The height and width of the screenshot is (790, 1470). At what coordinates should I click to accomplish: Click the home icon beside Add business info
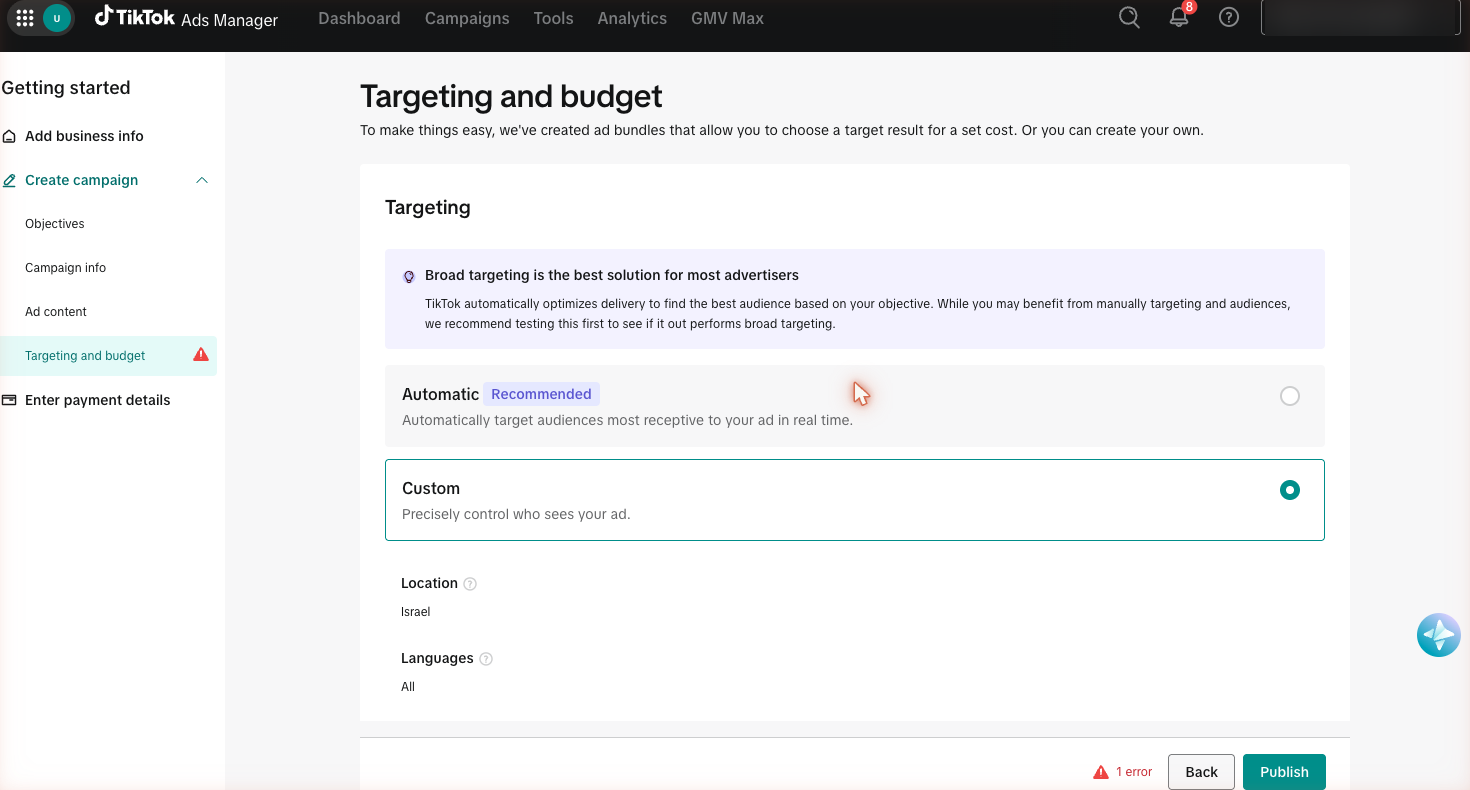pyautogui.click(x=9, y=136)
